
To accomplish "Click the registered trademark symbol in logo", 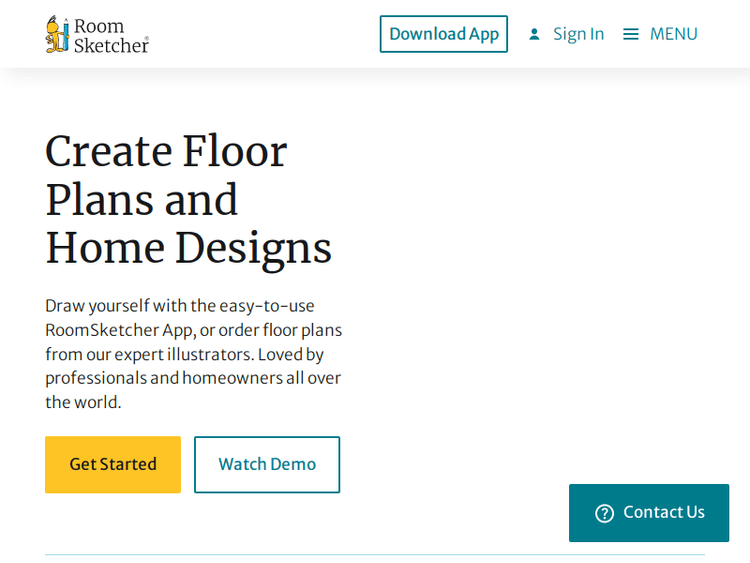I will tap(146, 40).
